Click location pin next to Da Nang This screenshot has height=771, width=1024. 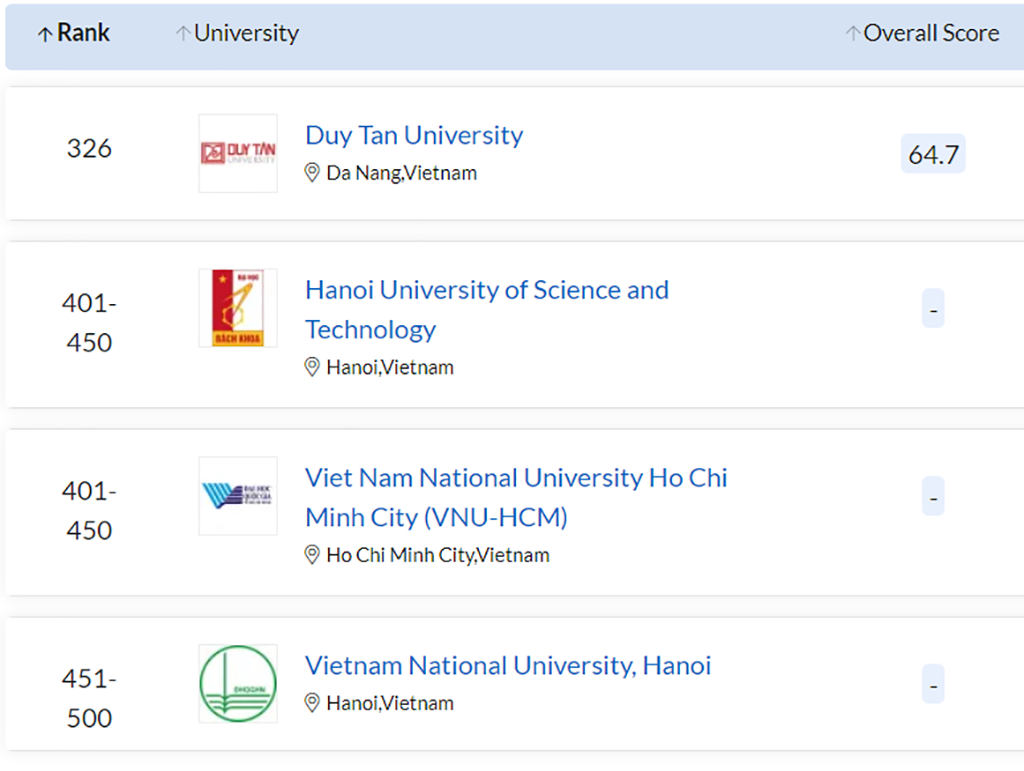pyautogui.click(x=312, y=173)
